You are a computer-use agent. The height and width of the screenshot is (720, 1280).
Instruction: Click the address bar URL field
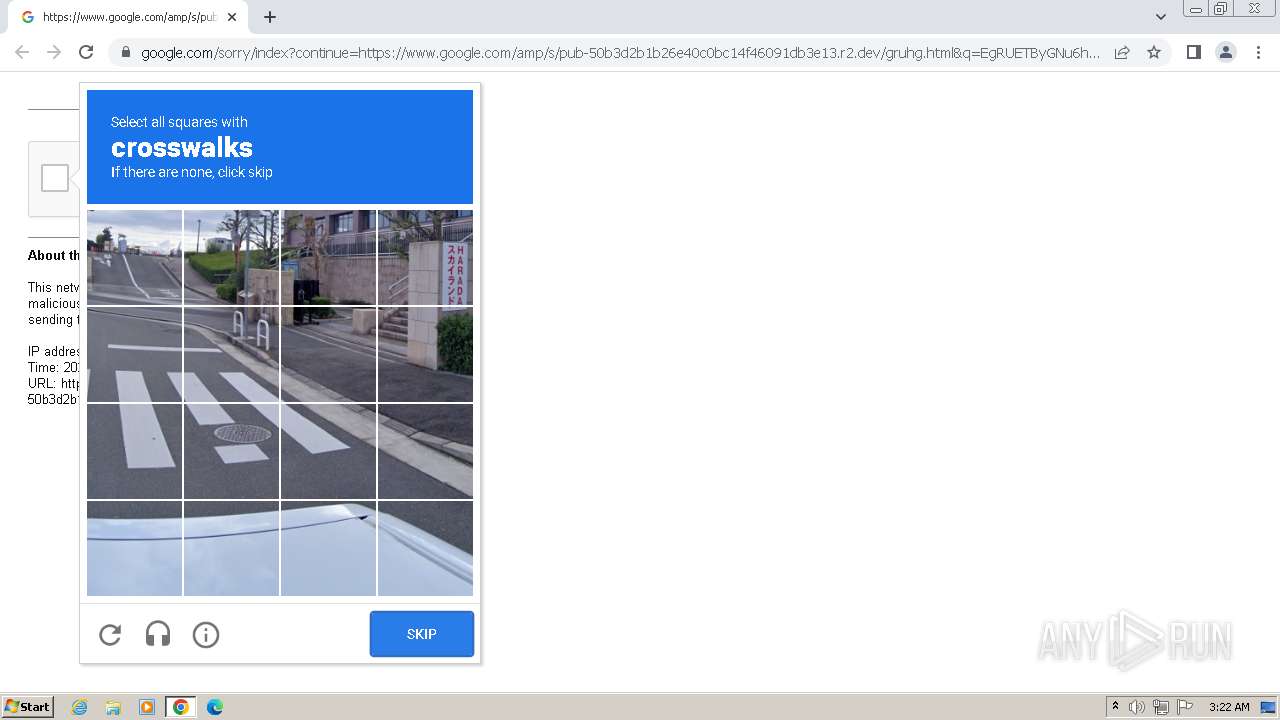(x=620, y=52)
